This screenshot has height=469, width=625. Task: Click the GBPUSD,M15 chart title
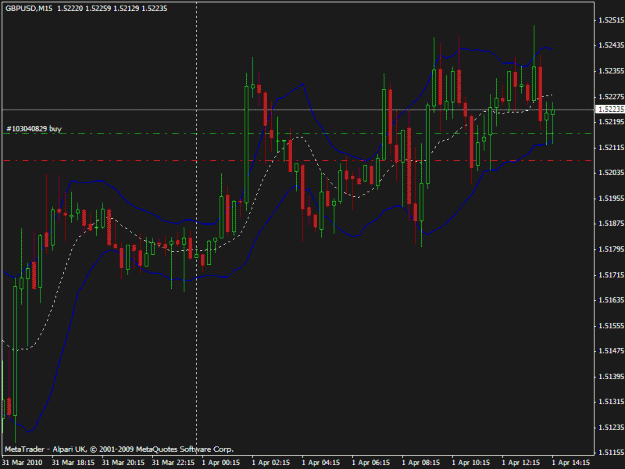click(x=29, y=8)
